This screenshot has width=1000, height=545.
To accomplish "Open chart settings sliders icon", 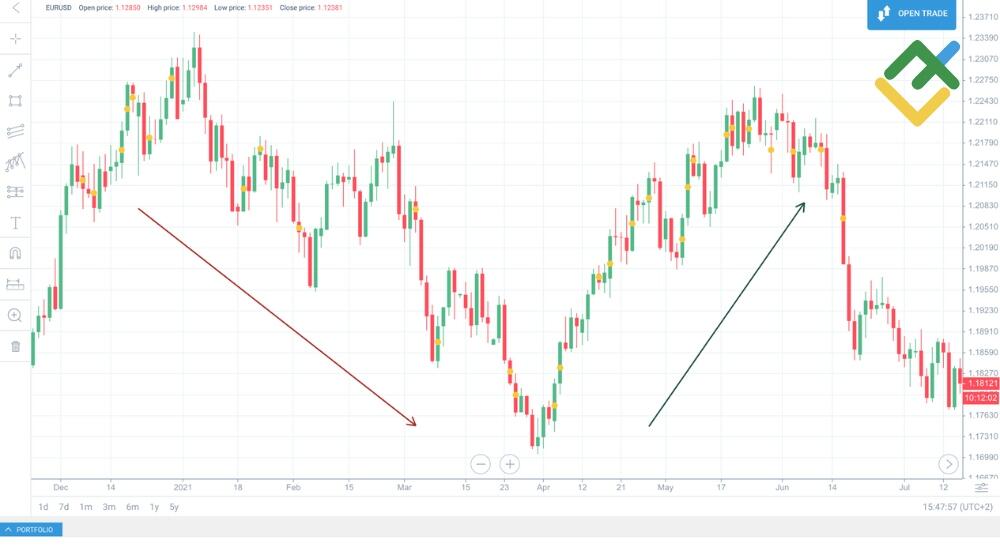I will [981, 488].
